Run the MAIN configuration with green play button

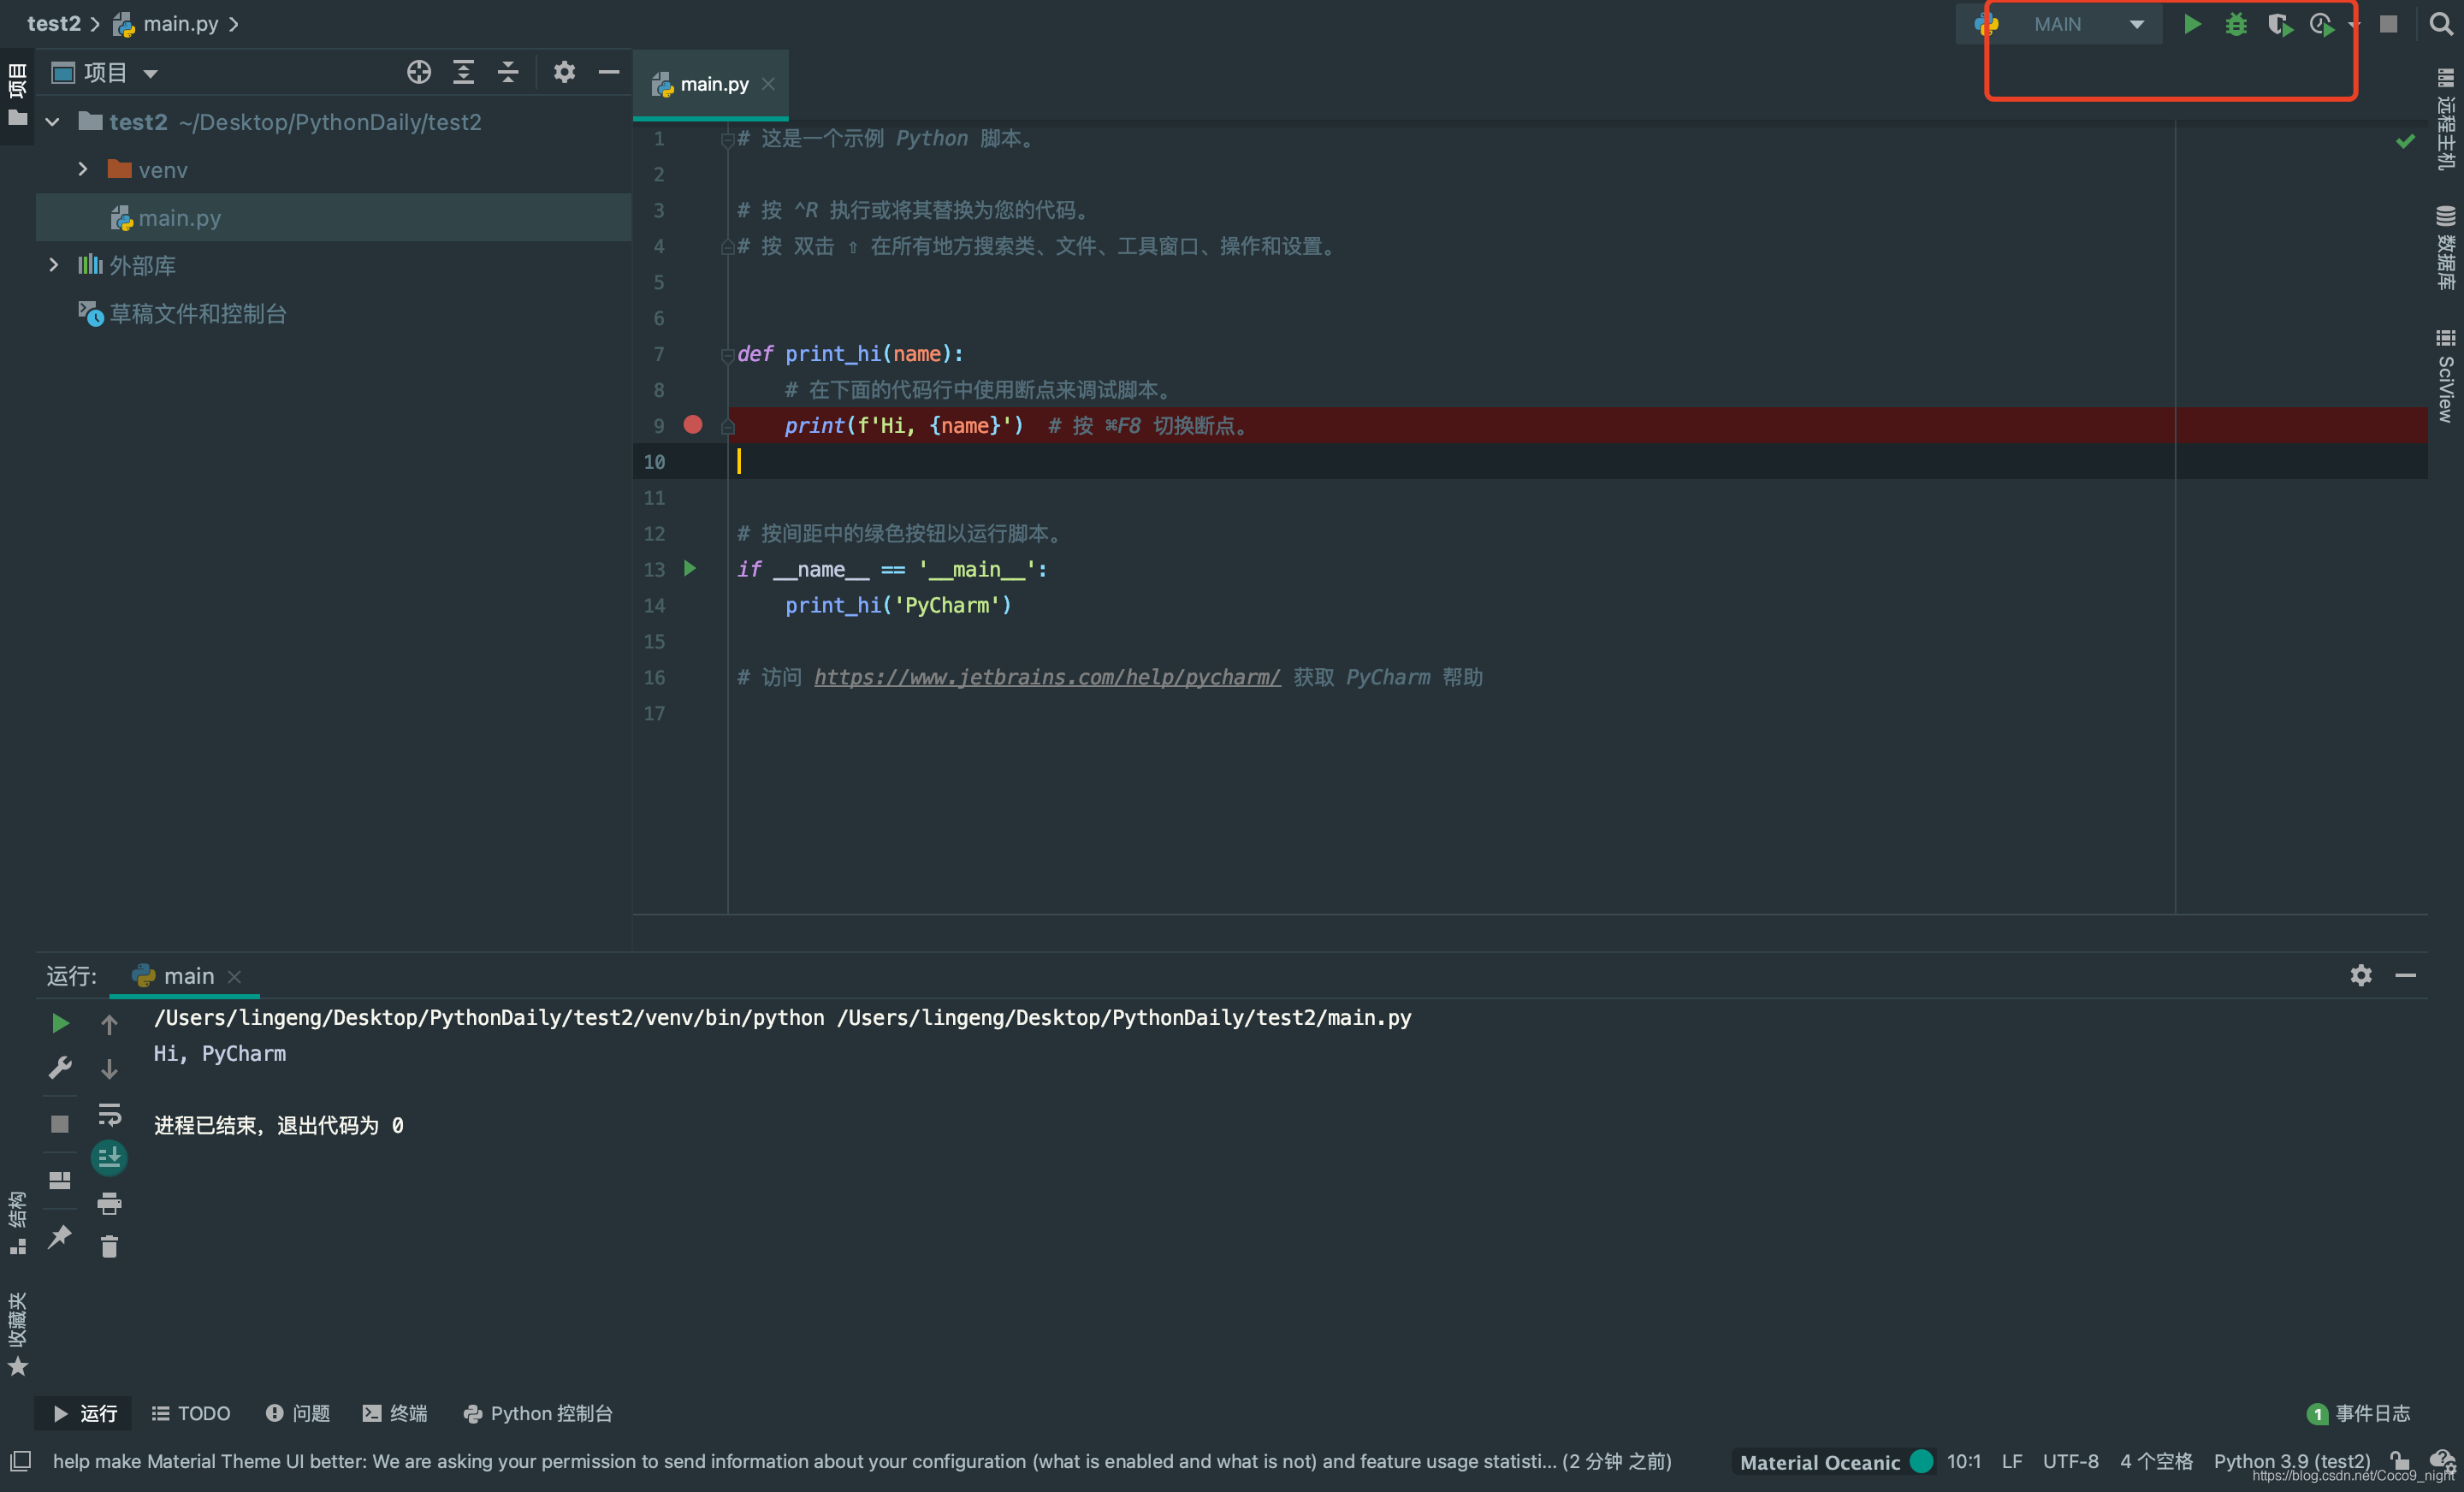(2191, 24)
